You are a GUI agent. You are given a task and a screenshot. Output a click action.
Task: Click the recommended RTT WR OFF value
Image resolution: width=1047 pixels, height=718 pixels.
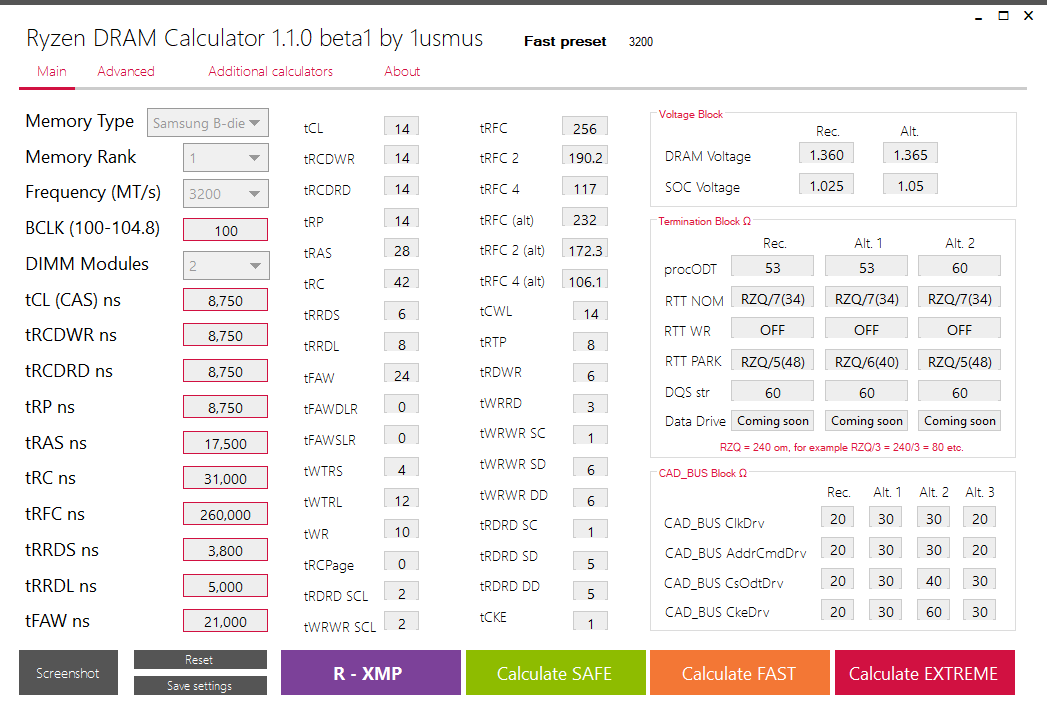773,330
